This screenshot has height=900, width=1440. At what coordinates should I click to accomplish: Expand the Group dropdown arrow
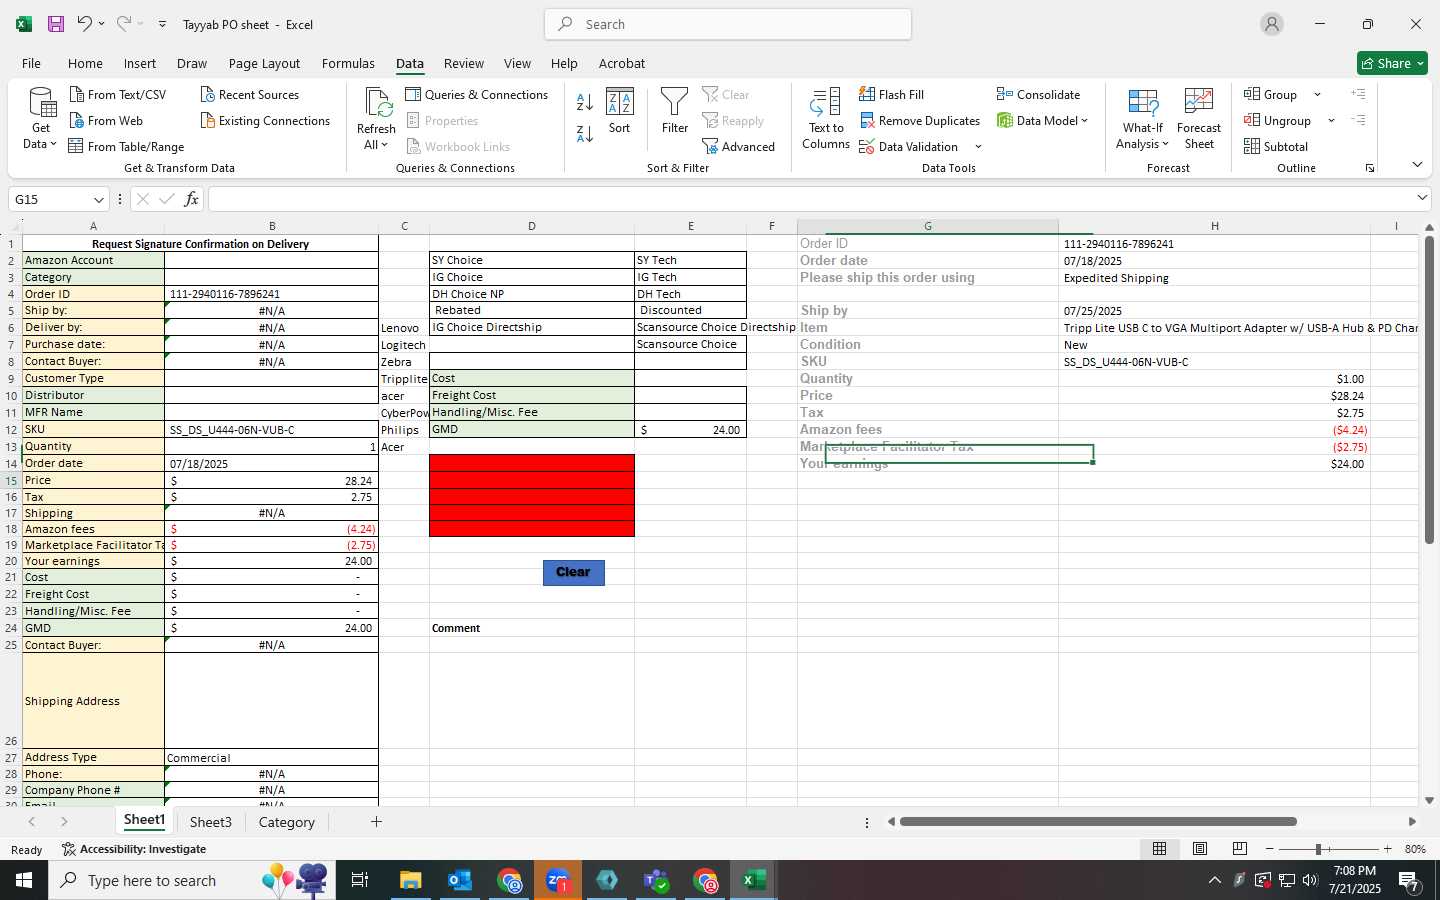(1317, 95)
